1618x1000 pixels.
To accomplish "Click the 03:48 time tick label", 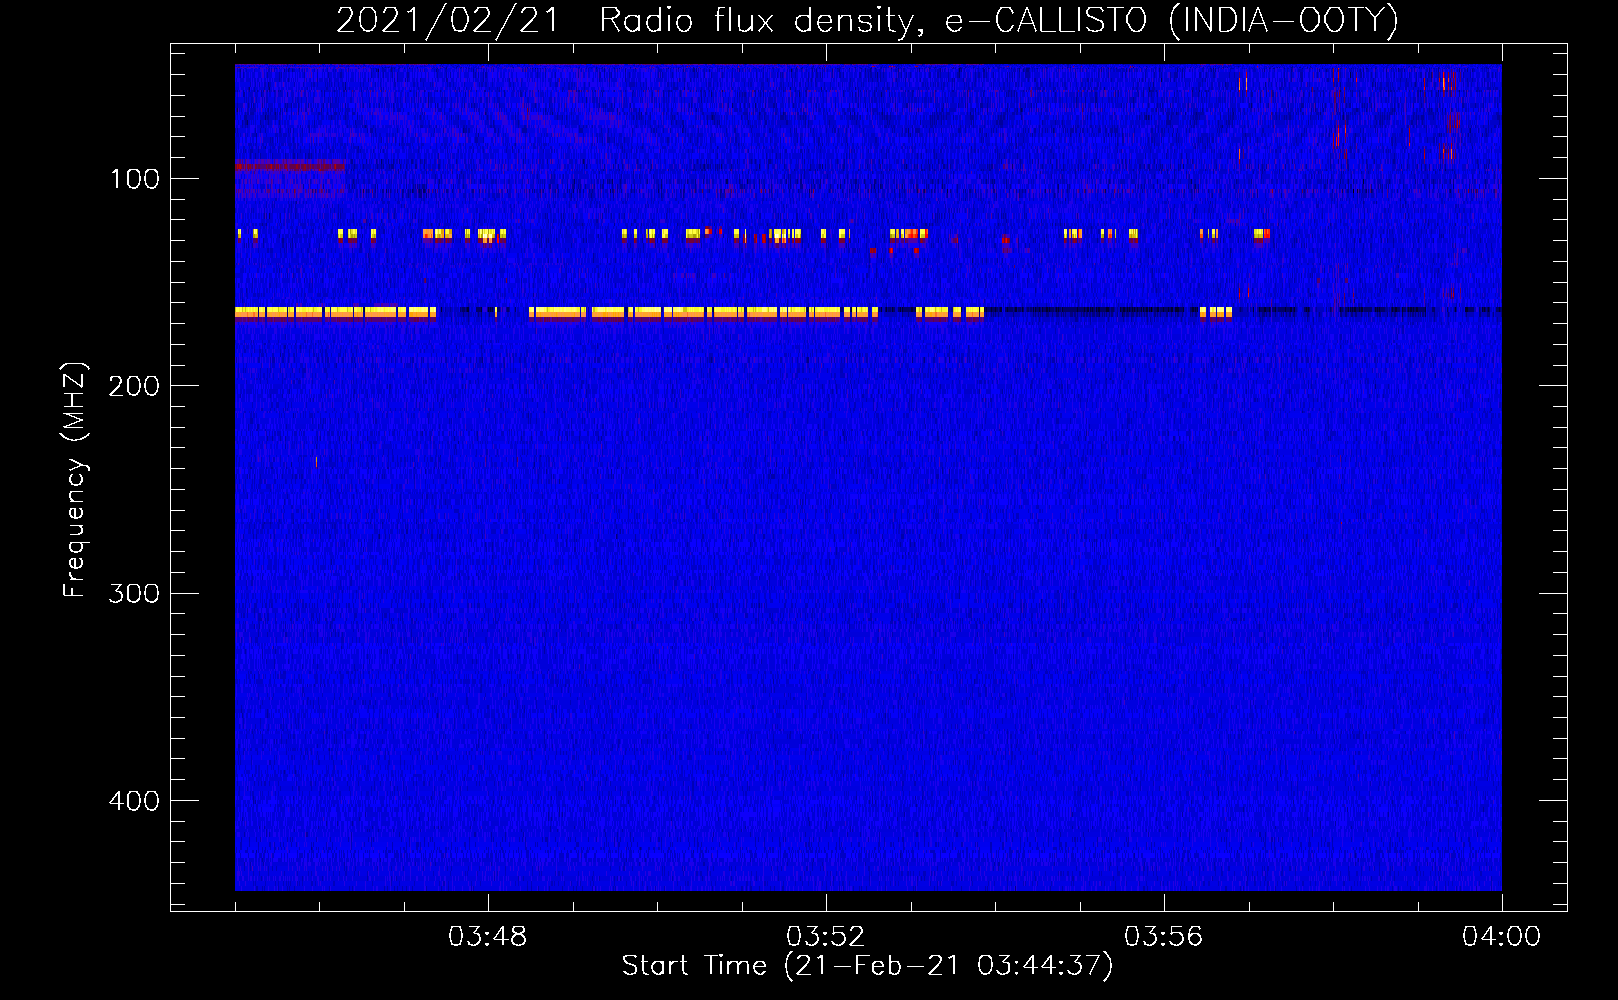I will click(x=488, y=937).
